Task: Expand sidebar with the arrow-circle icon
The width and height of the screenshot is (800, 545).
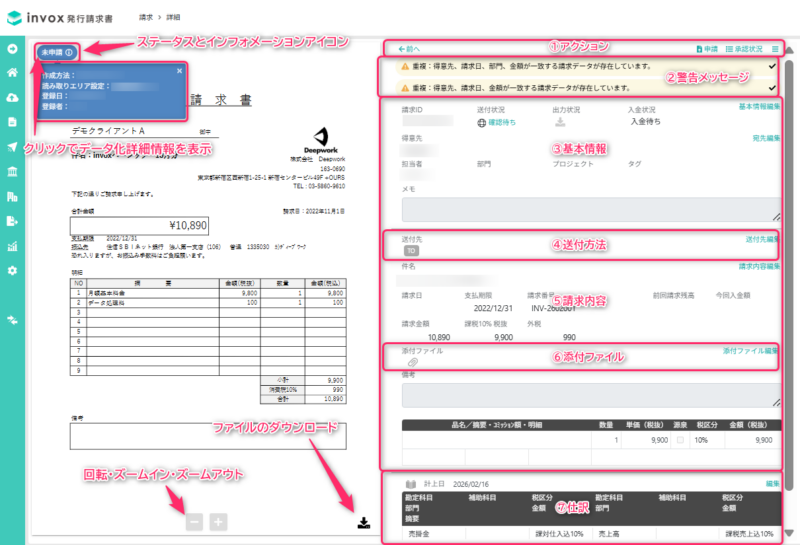Action: pyautogui.click(x=12, y=48)
